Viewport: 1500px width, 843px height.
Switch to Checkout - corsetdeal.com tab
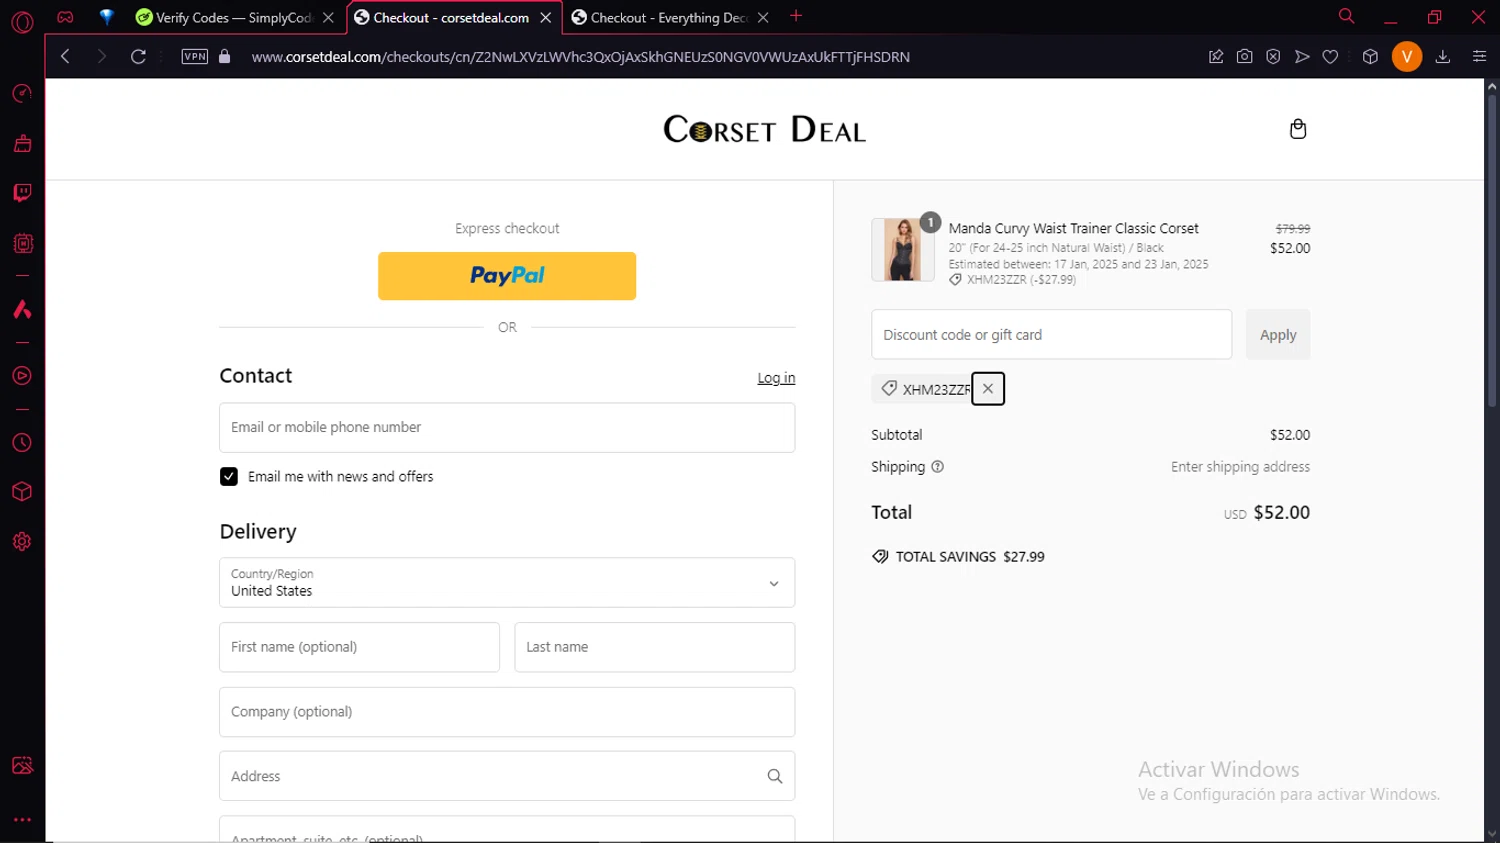point(452,18)
